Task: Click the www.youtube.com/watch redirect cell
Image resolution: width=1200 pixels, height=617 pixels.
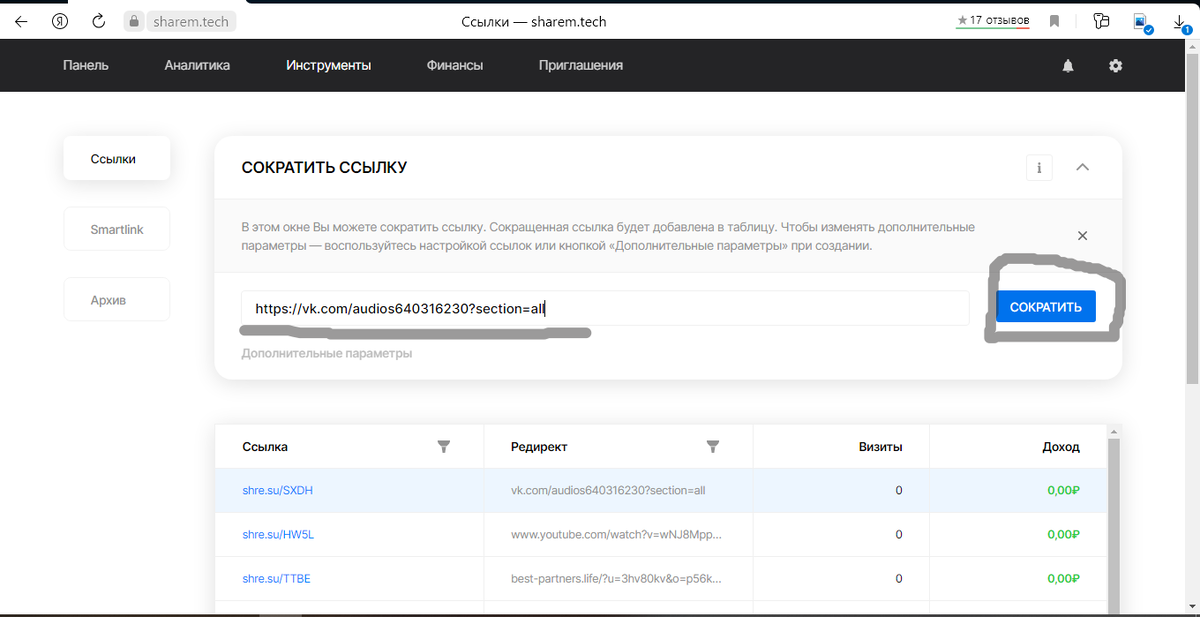Action: coord(616,535)
